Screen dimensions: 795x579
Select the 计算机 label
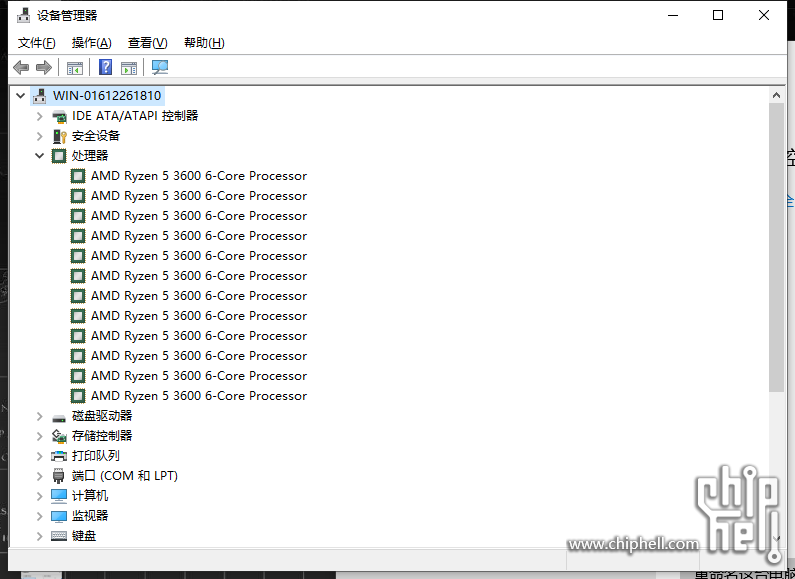point(90,496)
